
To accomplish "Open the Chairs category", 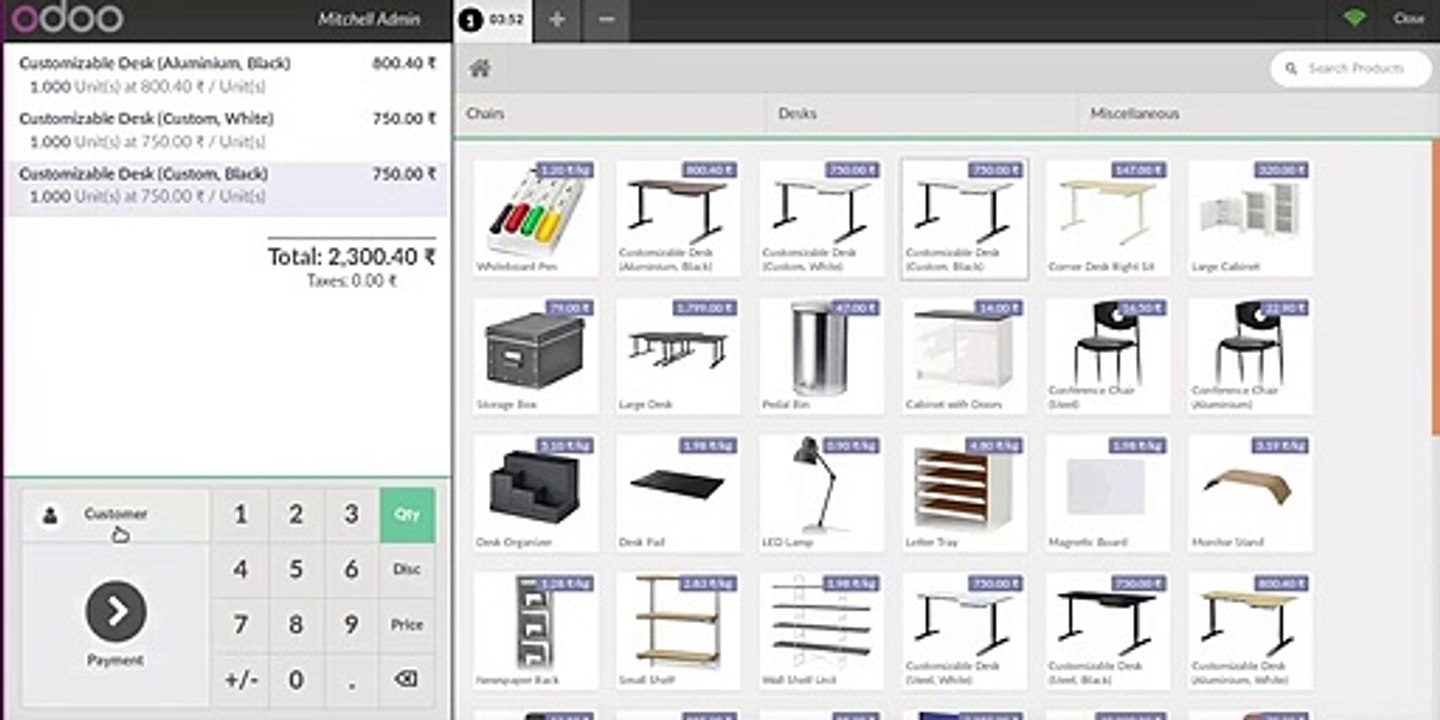I will (x=610, y=114).
